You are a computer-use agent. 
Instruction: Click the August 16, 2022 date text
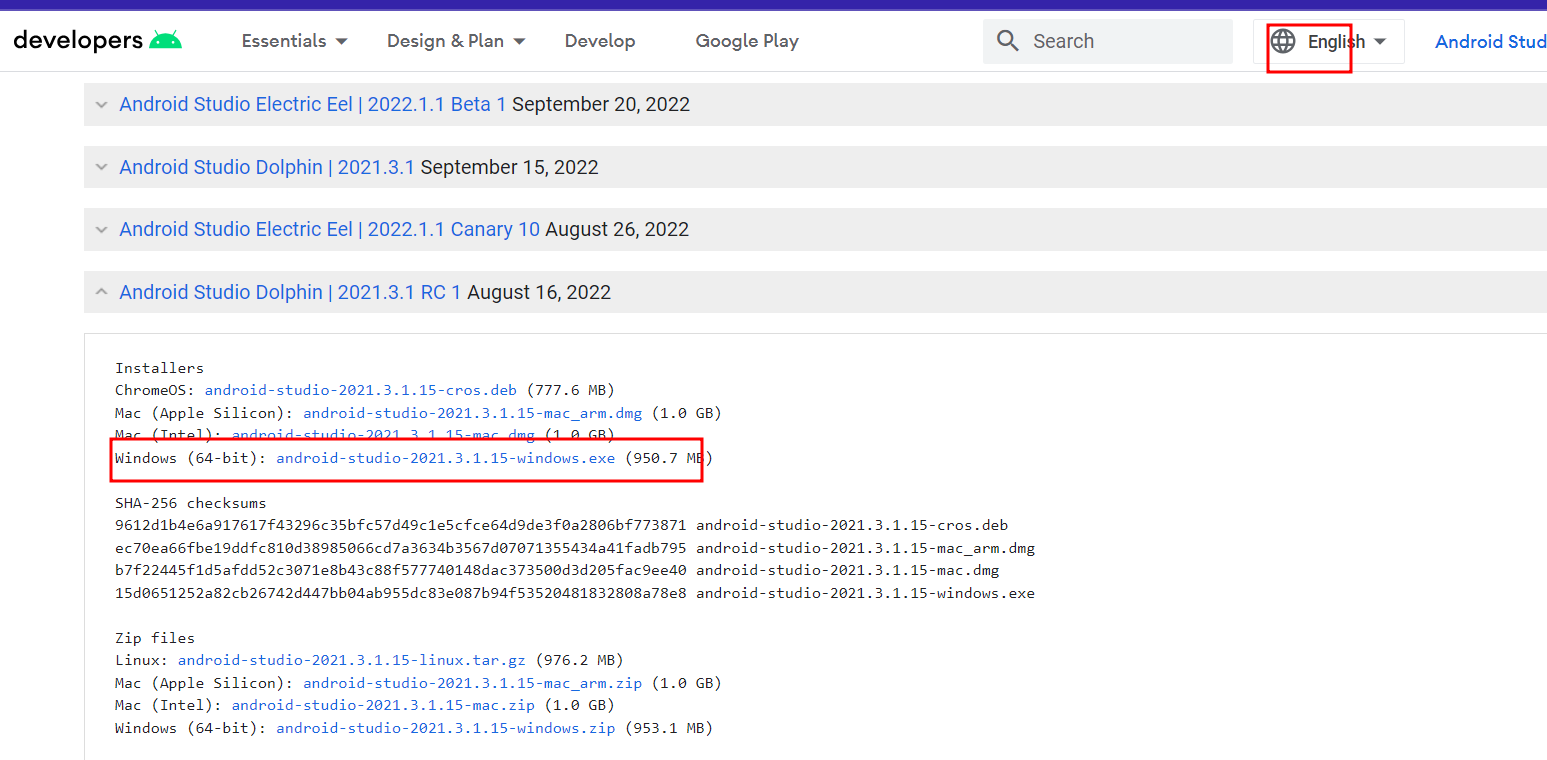click(539, 292)
